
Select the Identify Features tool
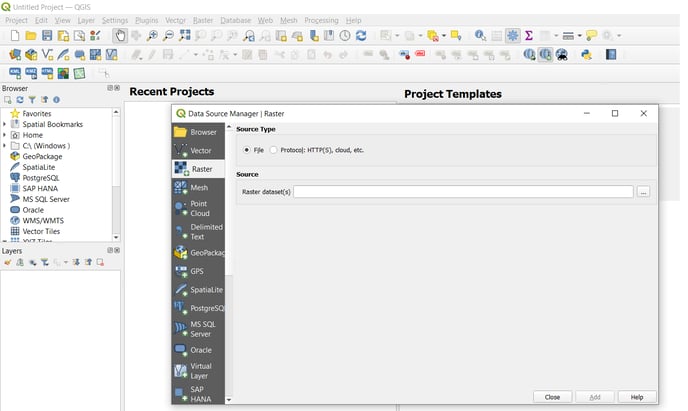pyautogui.click(x=480, y=36)
